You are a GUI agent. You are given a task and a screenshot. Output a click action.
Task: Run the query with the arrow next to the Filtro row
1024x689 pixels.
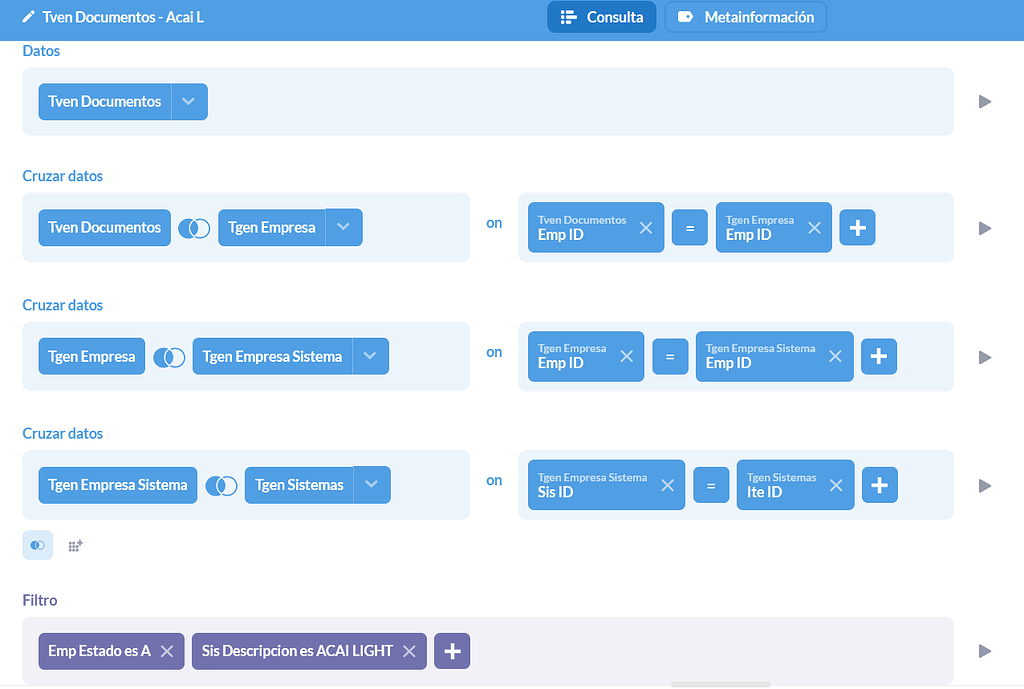[x=985, y=651]
